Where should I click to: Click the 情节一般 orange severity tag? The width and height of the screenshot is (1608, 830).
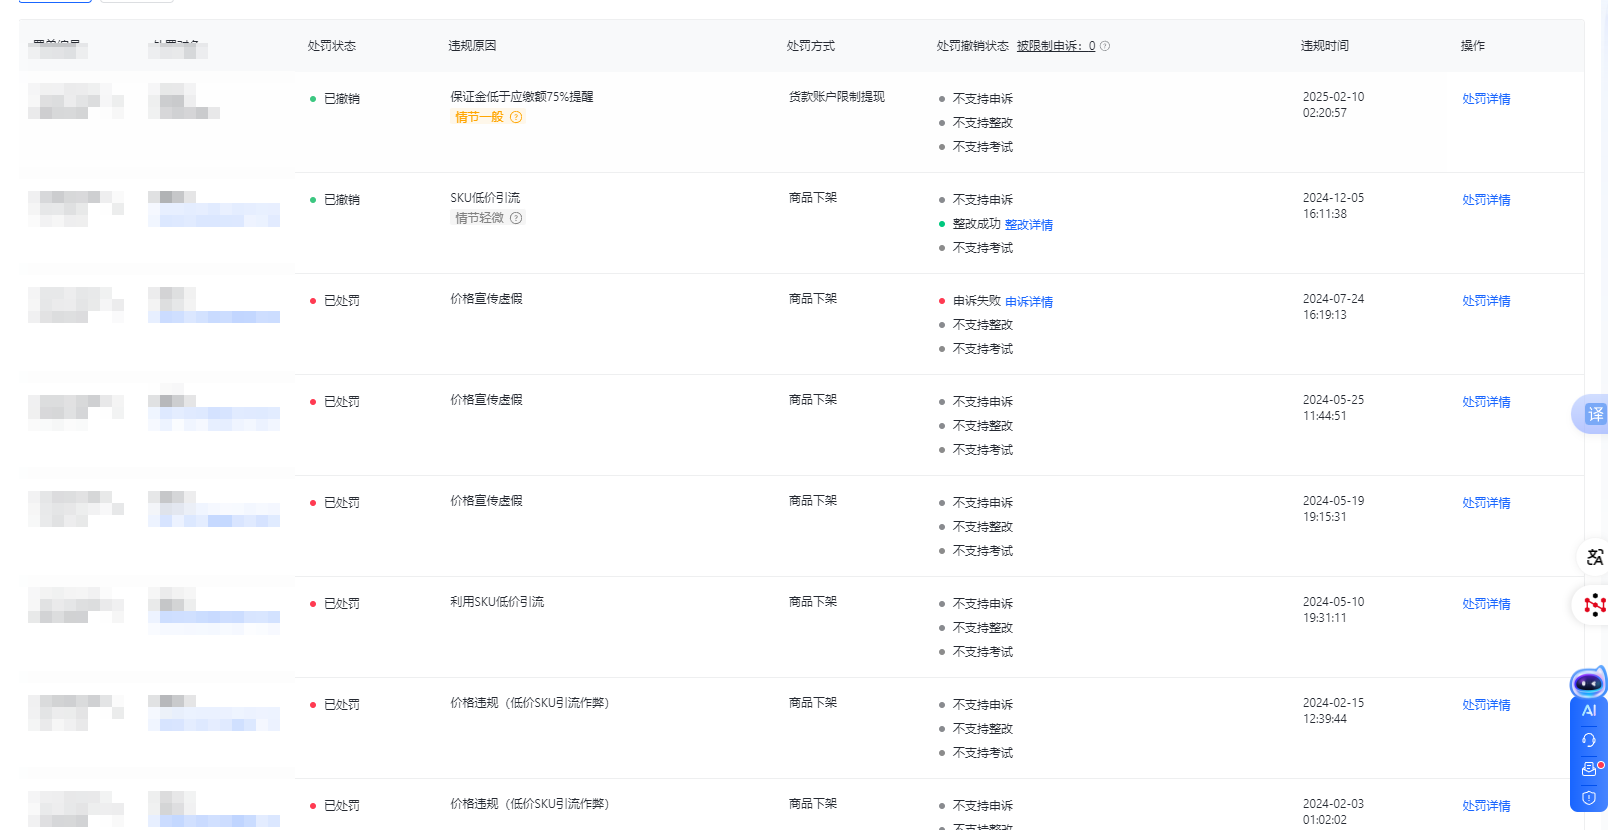point(479,117)
